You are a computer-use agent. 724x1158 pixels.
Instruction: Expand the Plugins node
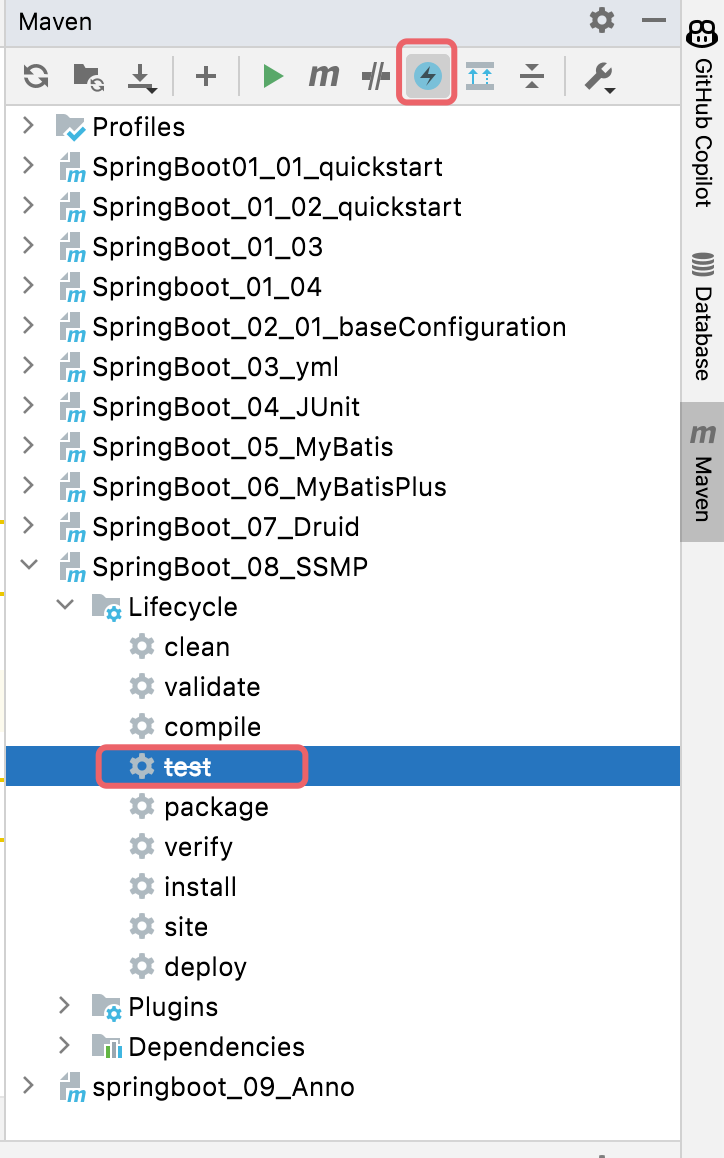point(64,1006)
